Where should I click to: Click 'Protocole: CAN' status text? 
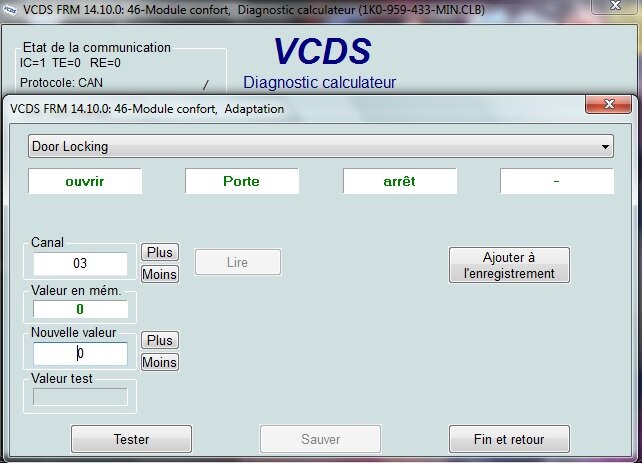(61, 83)
